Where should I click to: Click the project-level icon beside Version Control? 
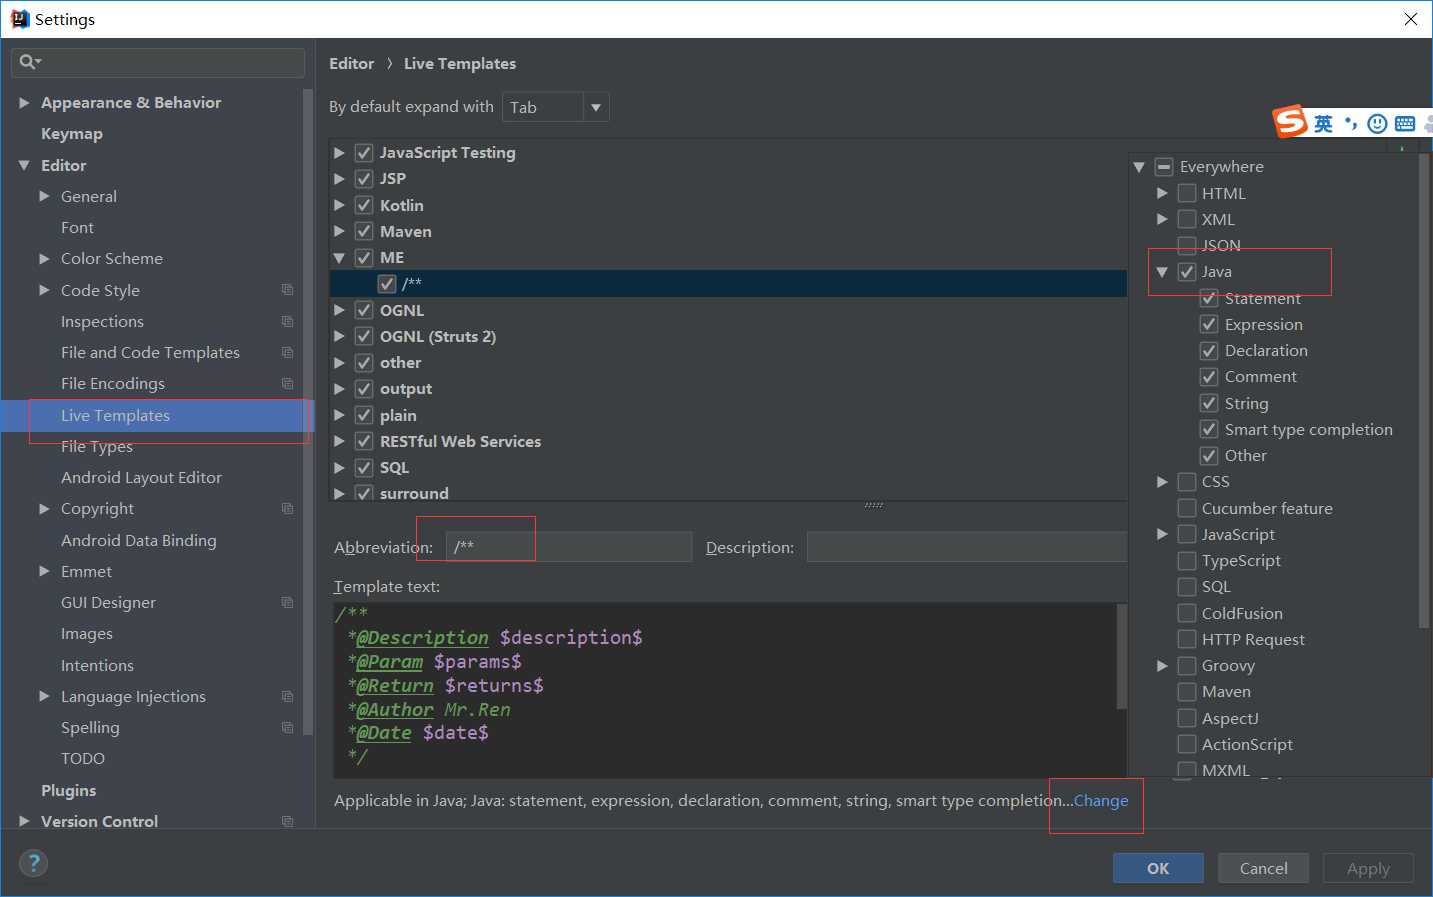(x=287, y=821)
